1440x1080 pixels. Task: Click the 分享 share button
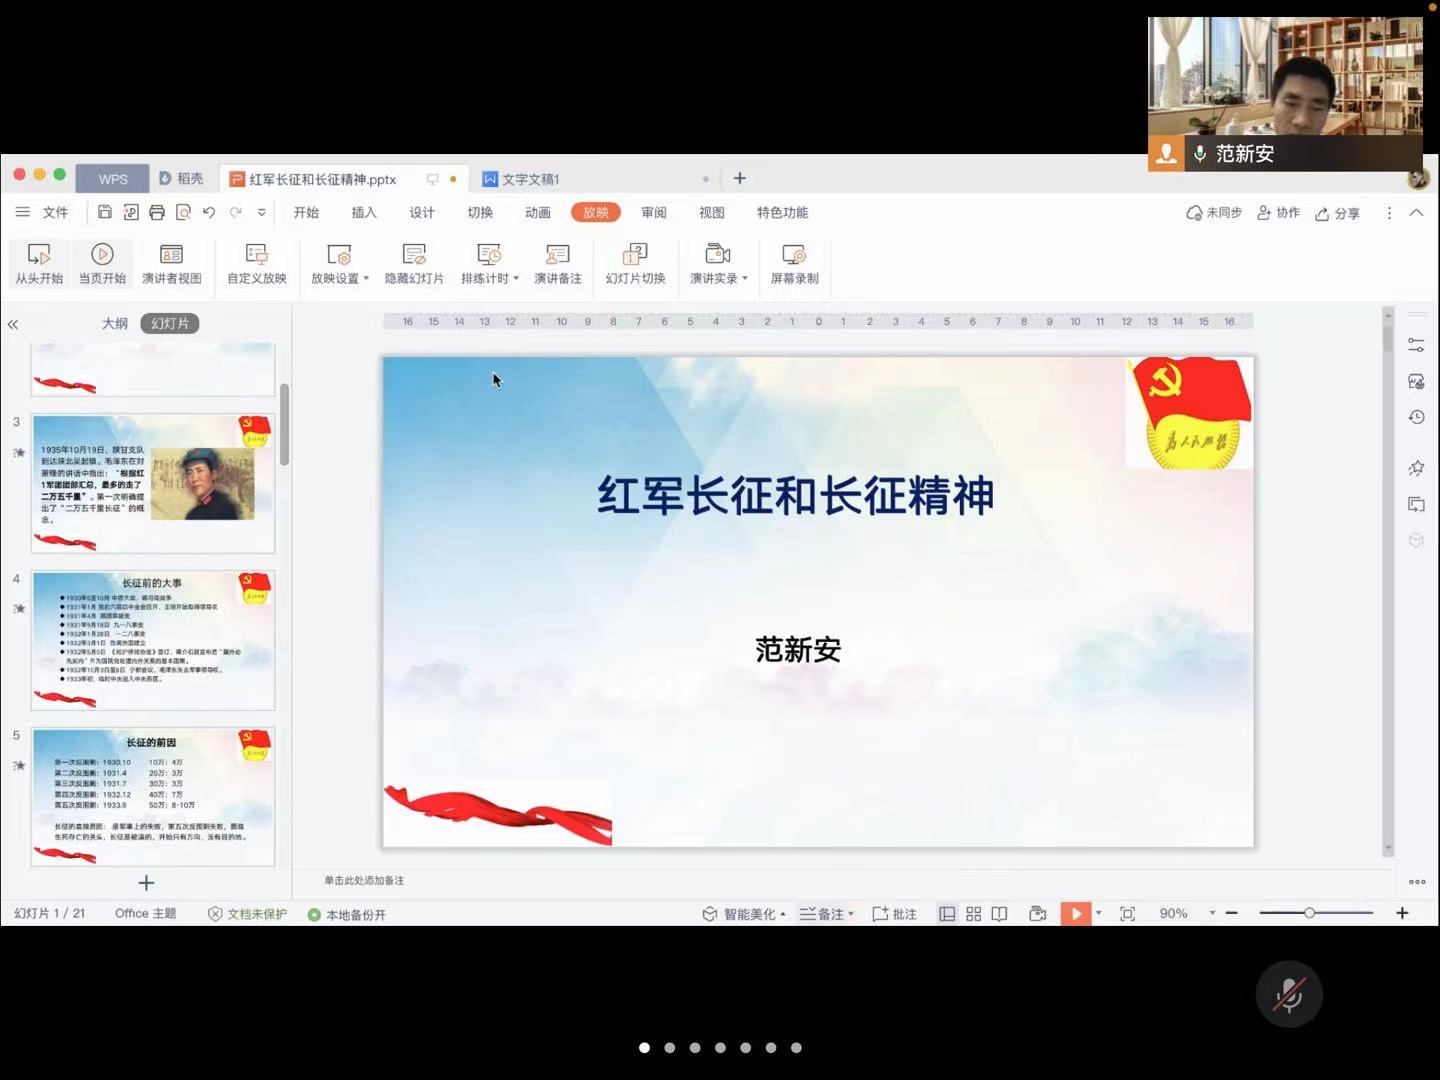tap(1338, 213)
